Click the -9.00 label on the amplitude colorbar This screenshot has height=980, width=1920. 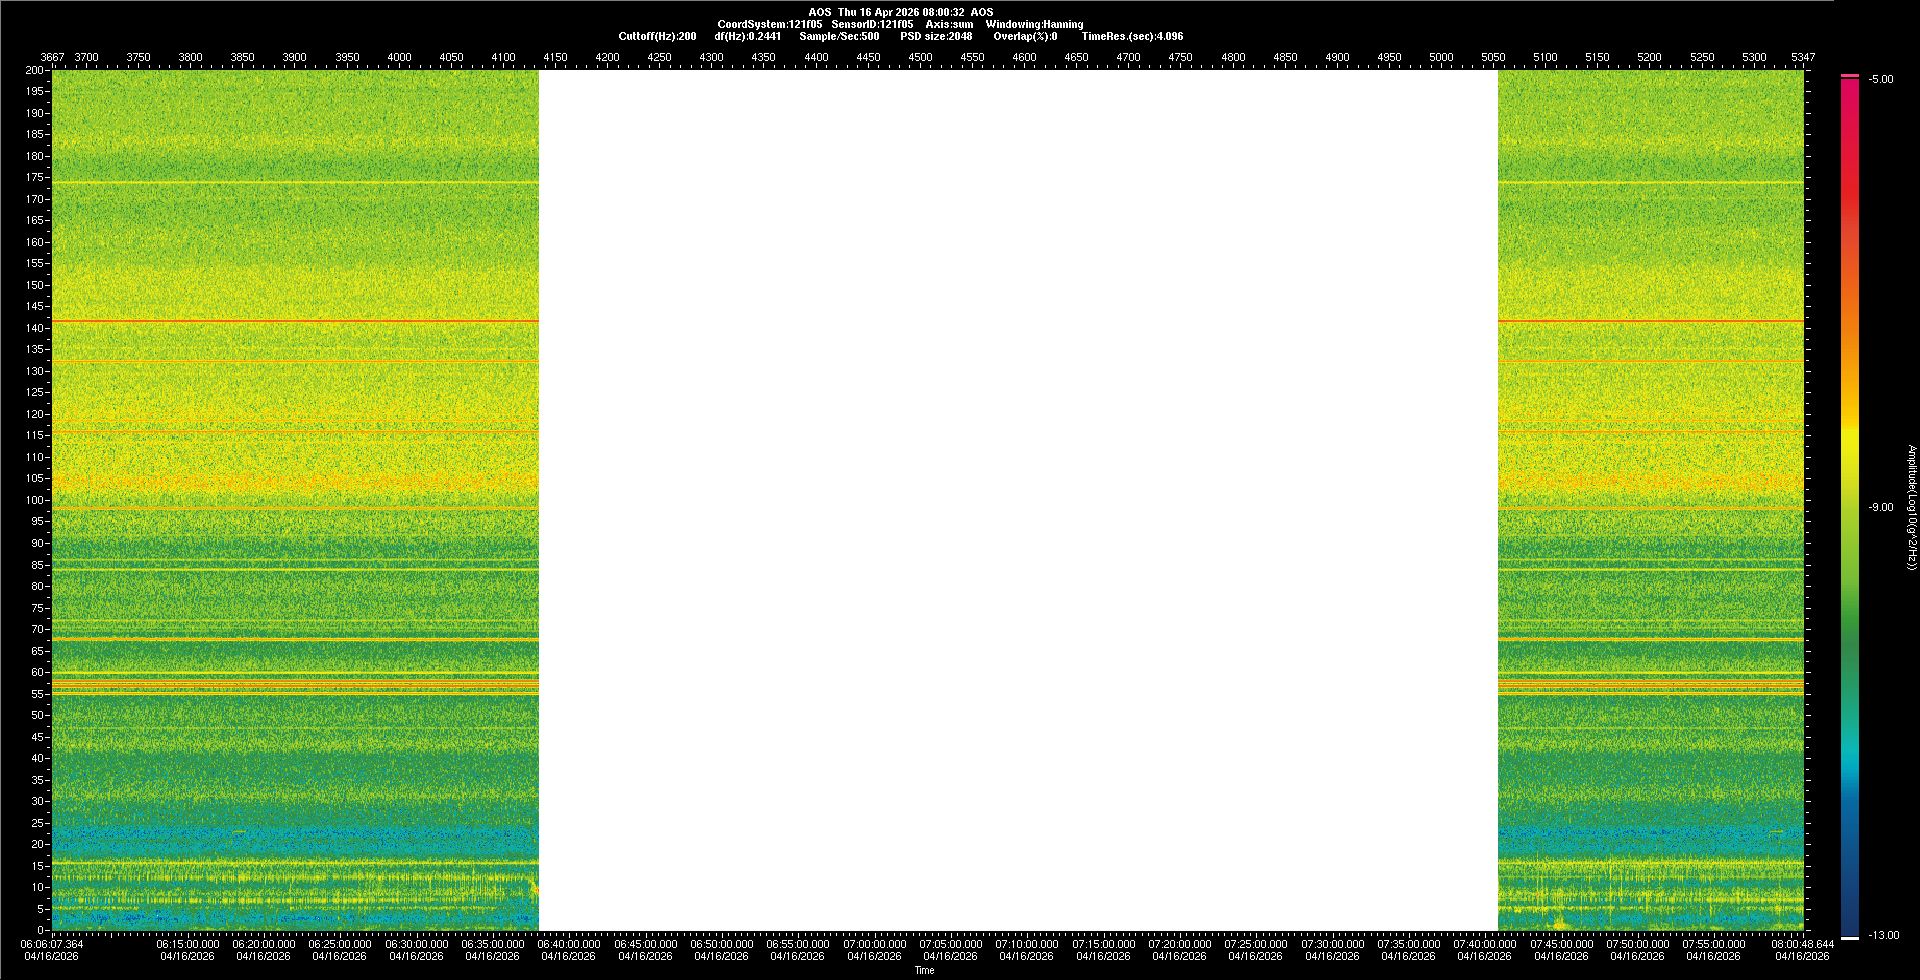coord(1880,507)
